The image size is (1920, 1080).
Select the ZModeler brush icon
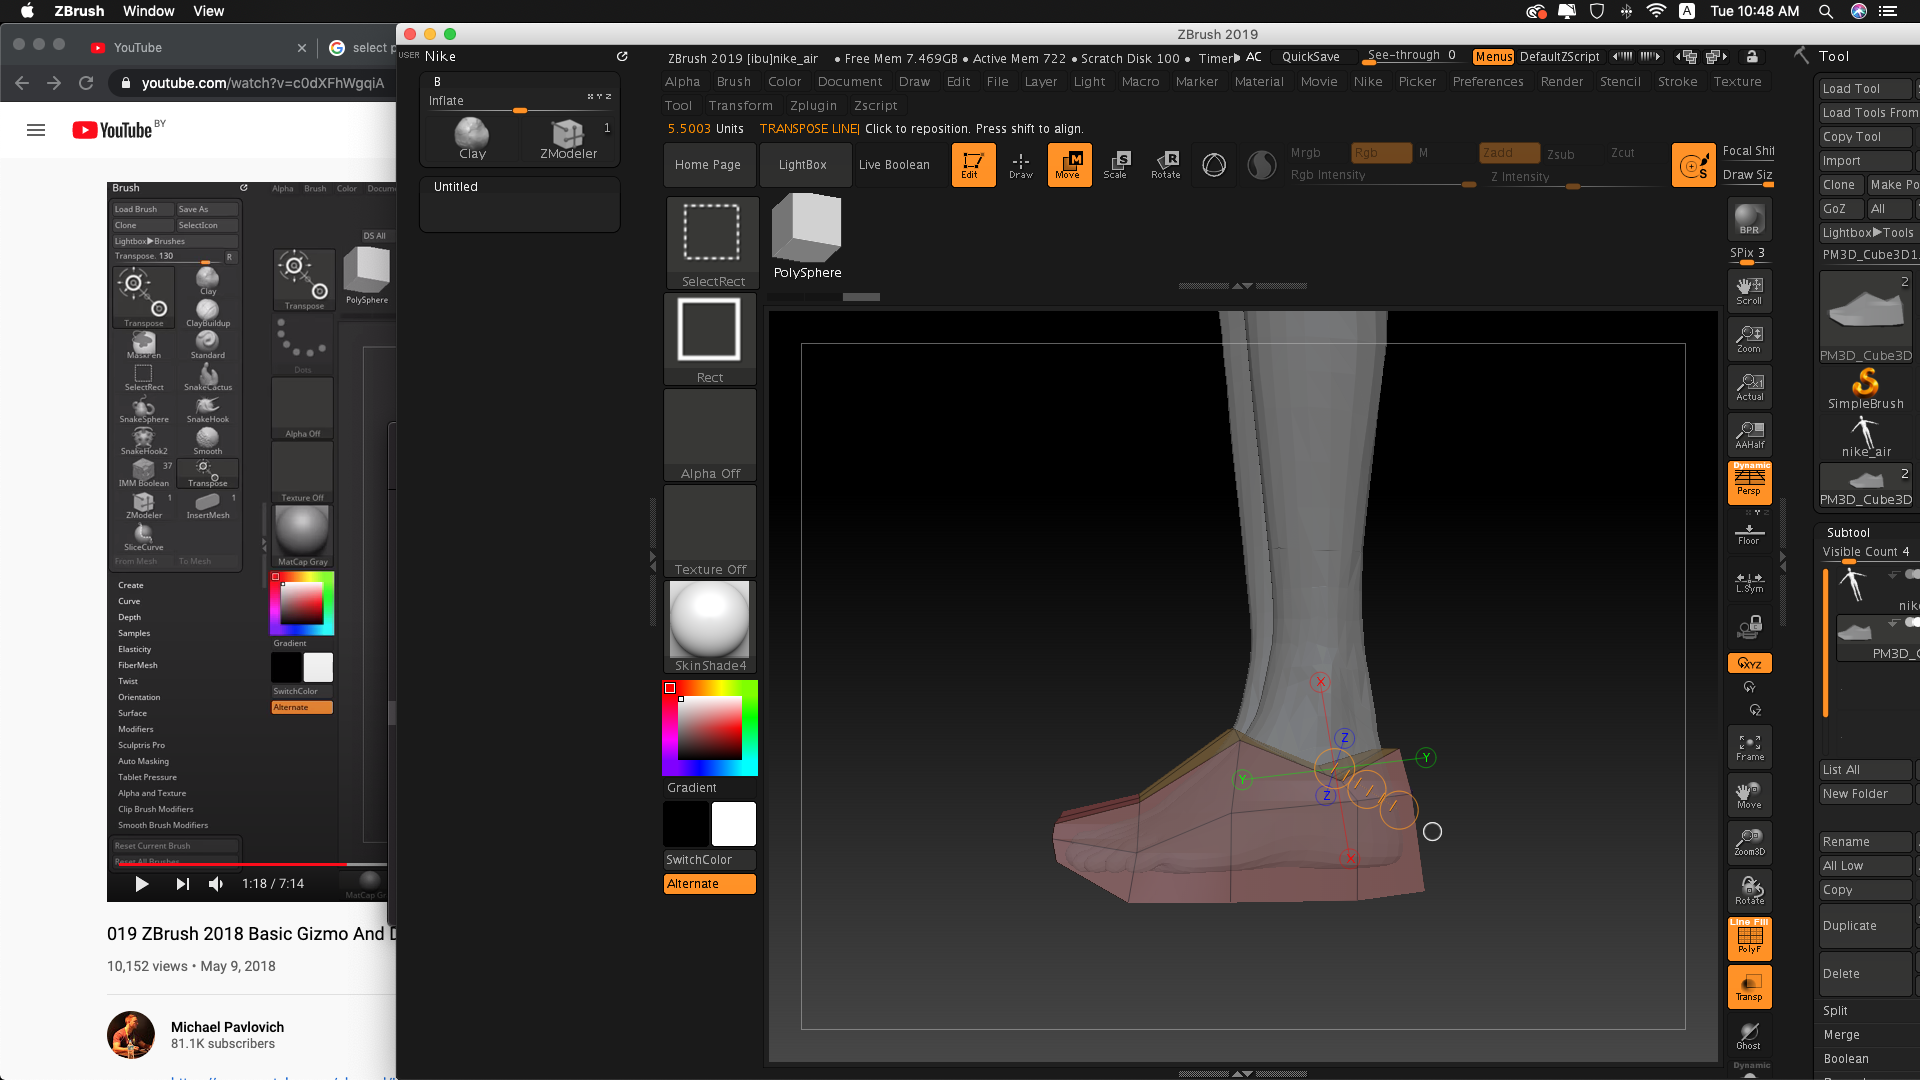tap(568, 138)
